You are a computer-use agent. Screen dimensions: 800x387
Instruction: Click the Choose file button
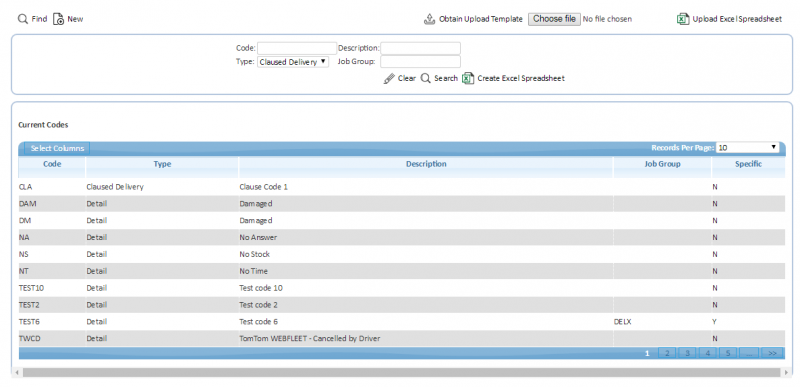(554, 19)
